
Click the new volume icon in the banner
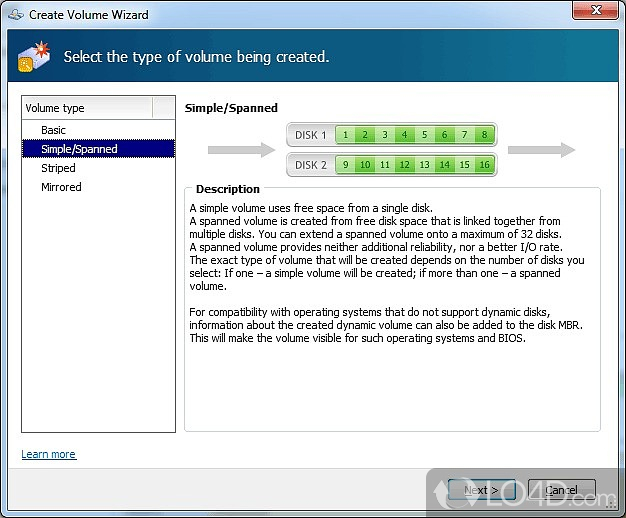(x=34, y=57)
